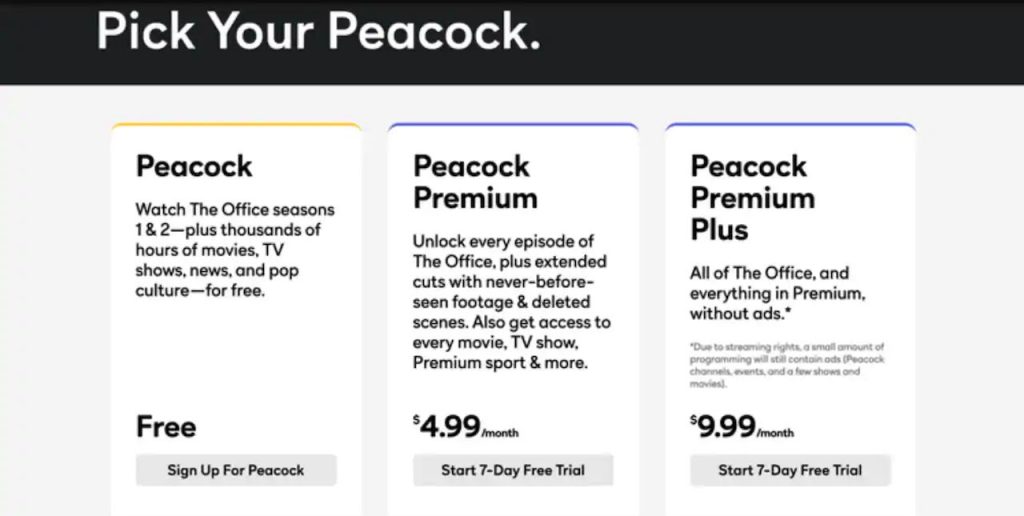Click the without ads description text
Screen dimensions: 1024x516
point(777,293)
